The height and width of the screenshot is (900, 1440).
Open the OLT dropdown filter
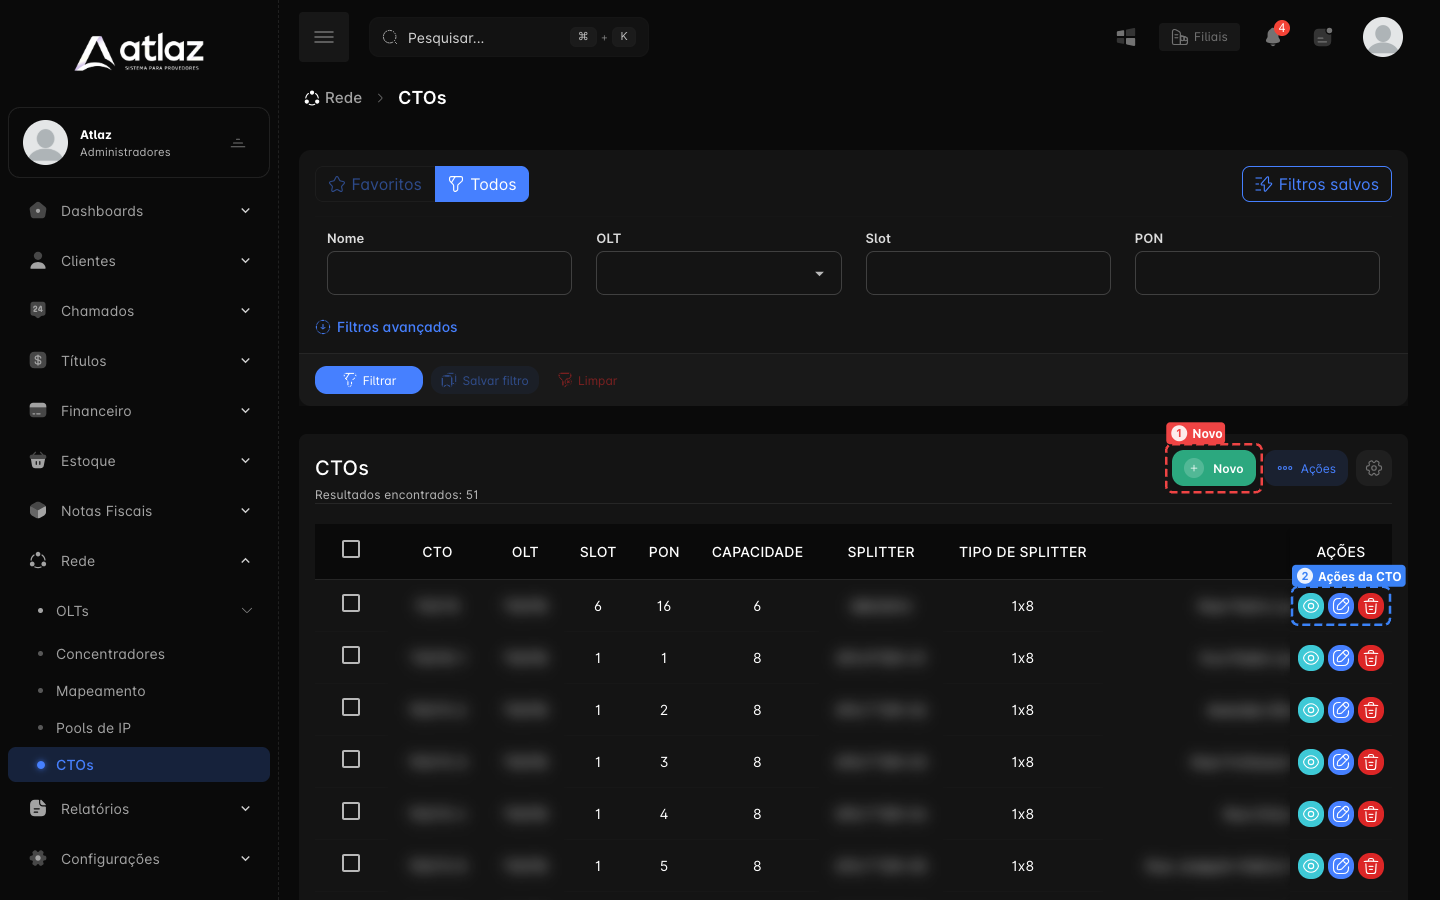point(719,273)
